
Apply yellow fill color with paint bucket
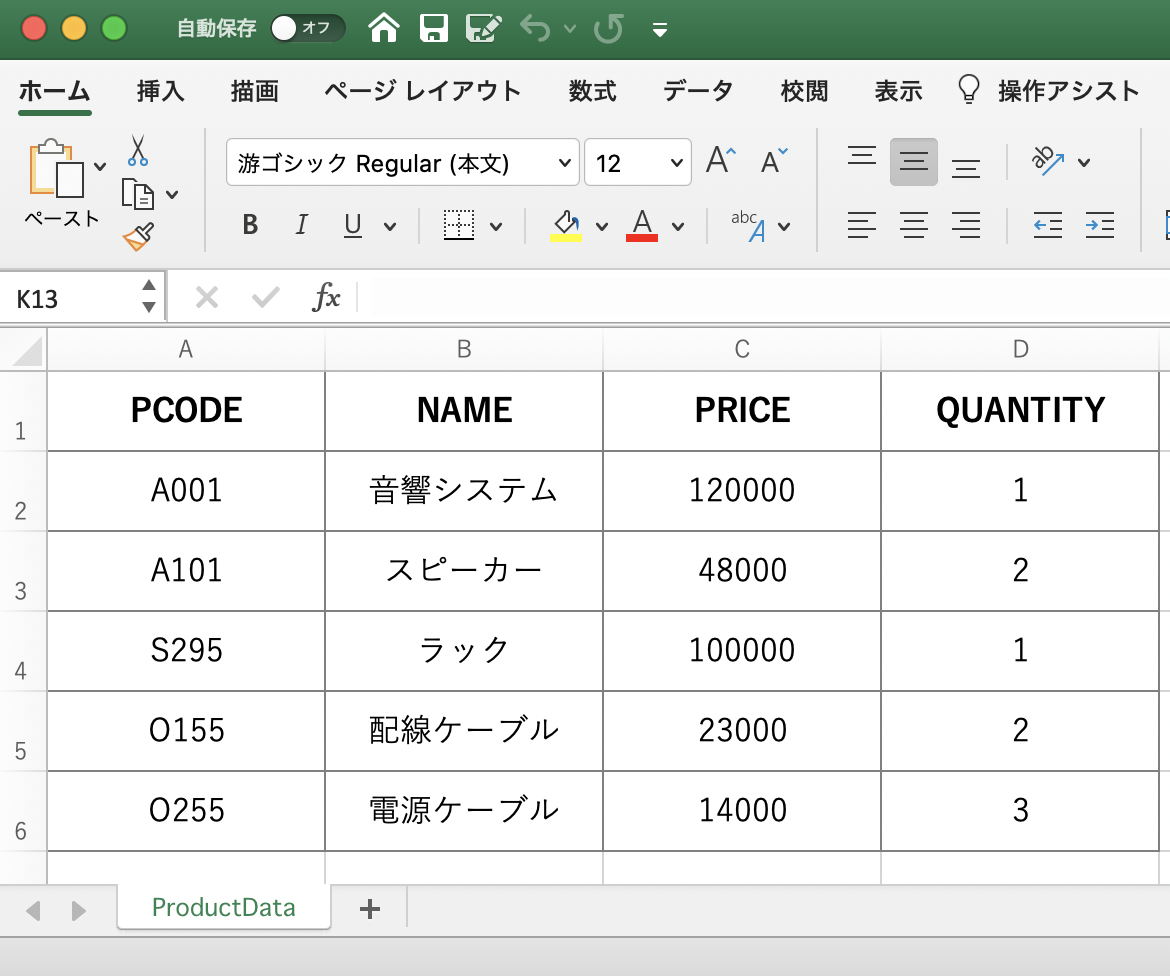pos(566,225)
